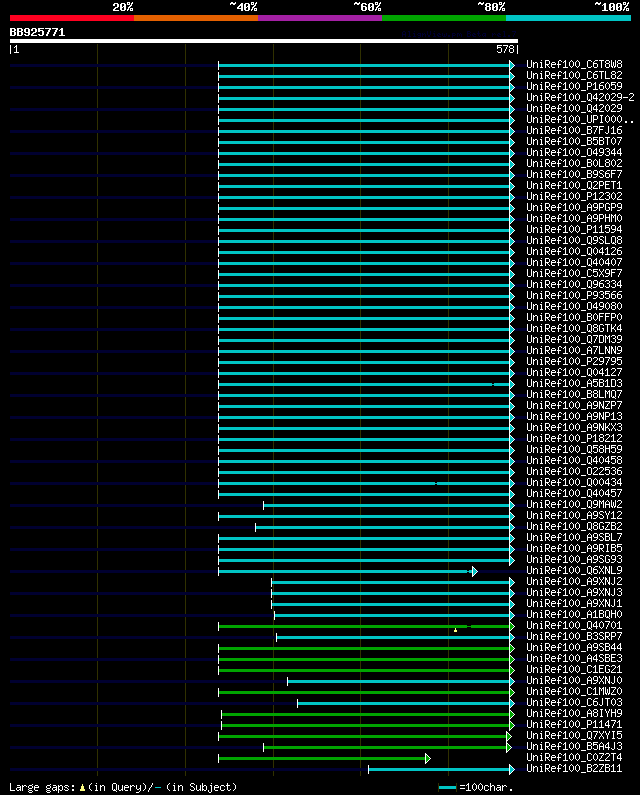640x795 pixels.
Task: Select the UniRef100_Q40407 label
Action: click(x=574, y=262)
